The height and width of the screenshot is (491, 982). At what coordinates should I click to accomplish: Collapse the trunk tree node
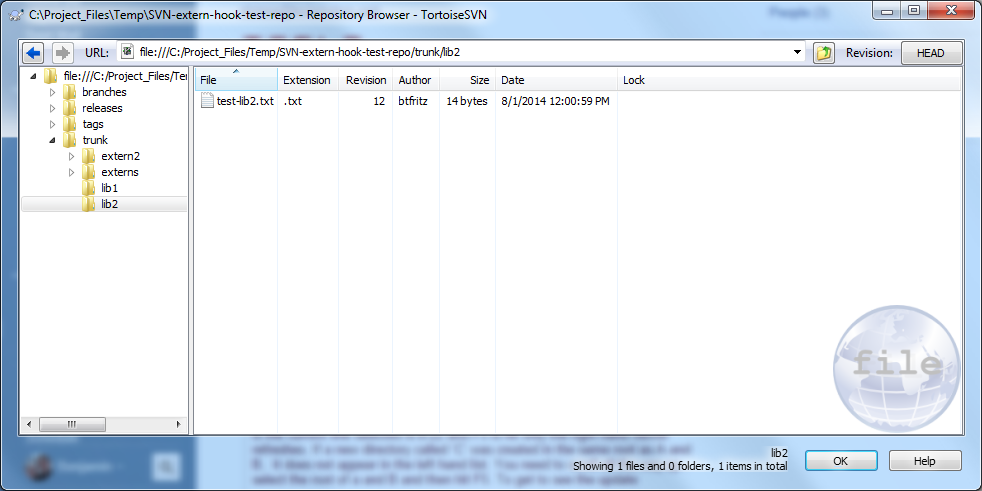tap(53, 140)
